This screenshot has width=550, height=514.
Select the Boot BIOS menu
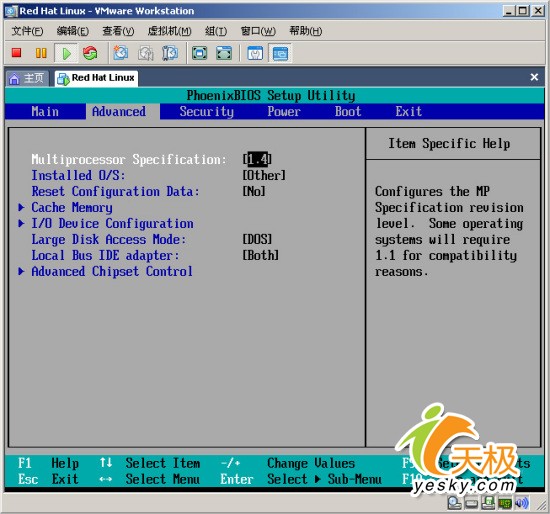click(348, 112)
